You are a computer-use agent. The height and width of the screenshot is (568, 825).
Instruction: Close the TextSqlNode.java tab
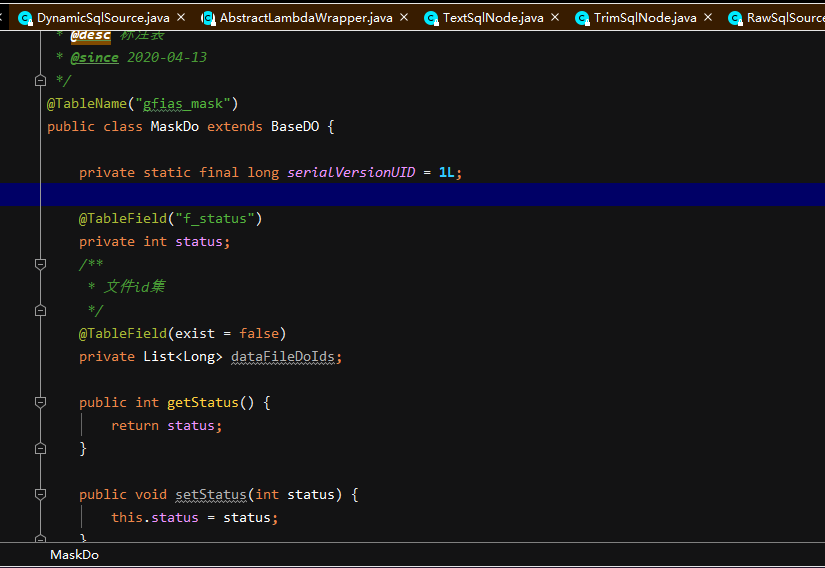(x=554, y=18)
